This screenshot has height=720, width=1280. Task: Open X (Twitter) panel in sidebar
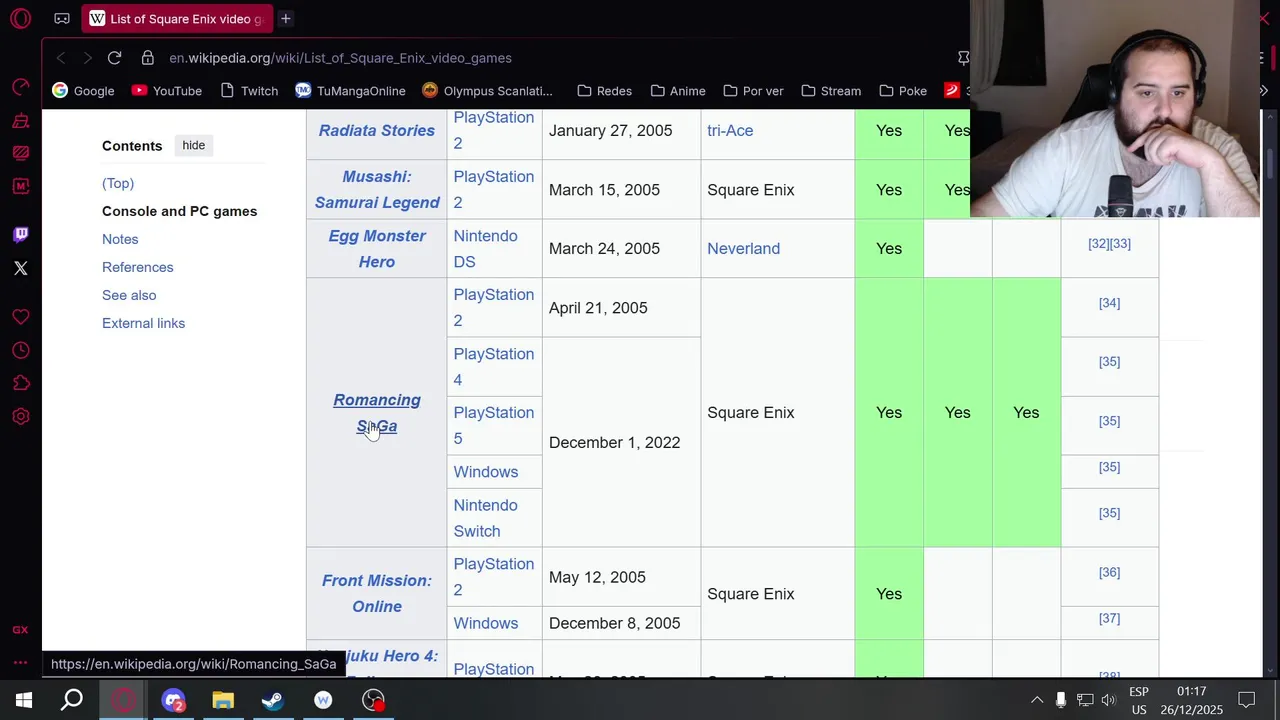click(x=20, y=268)
